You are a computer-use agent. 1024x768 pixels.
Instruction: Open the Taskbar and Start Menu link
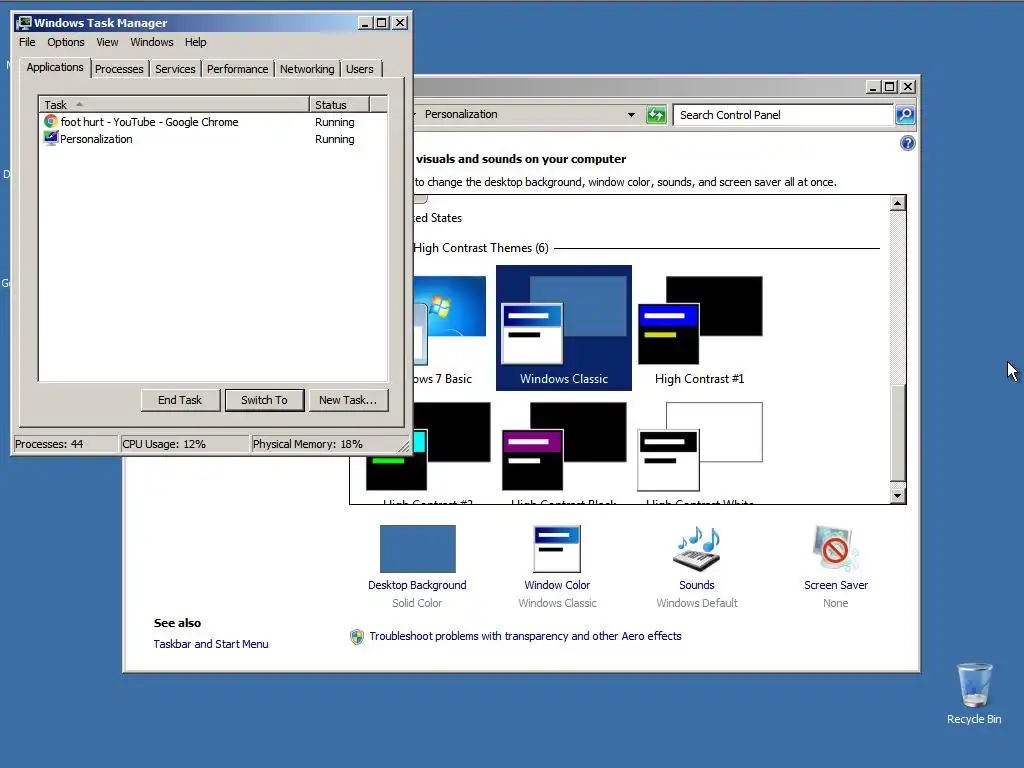pyautogui.click(x=211, y=644)
